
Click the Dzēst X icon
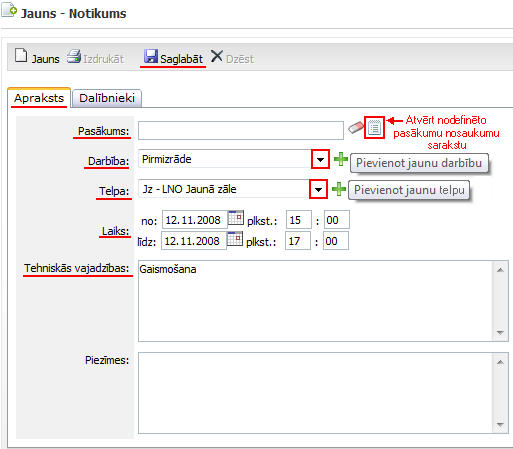pos(217,56)
